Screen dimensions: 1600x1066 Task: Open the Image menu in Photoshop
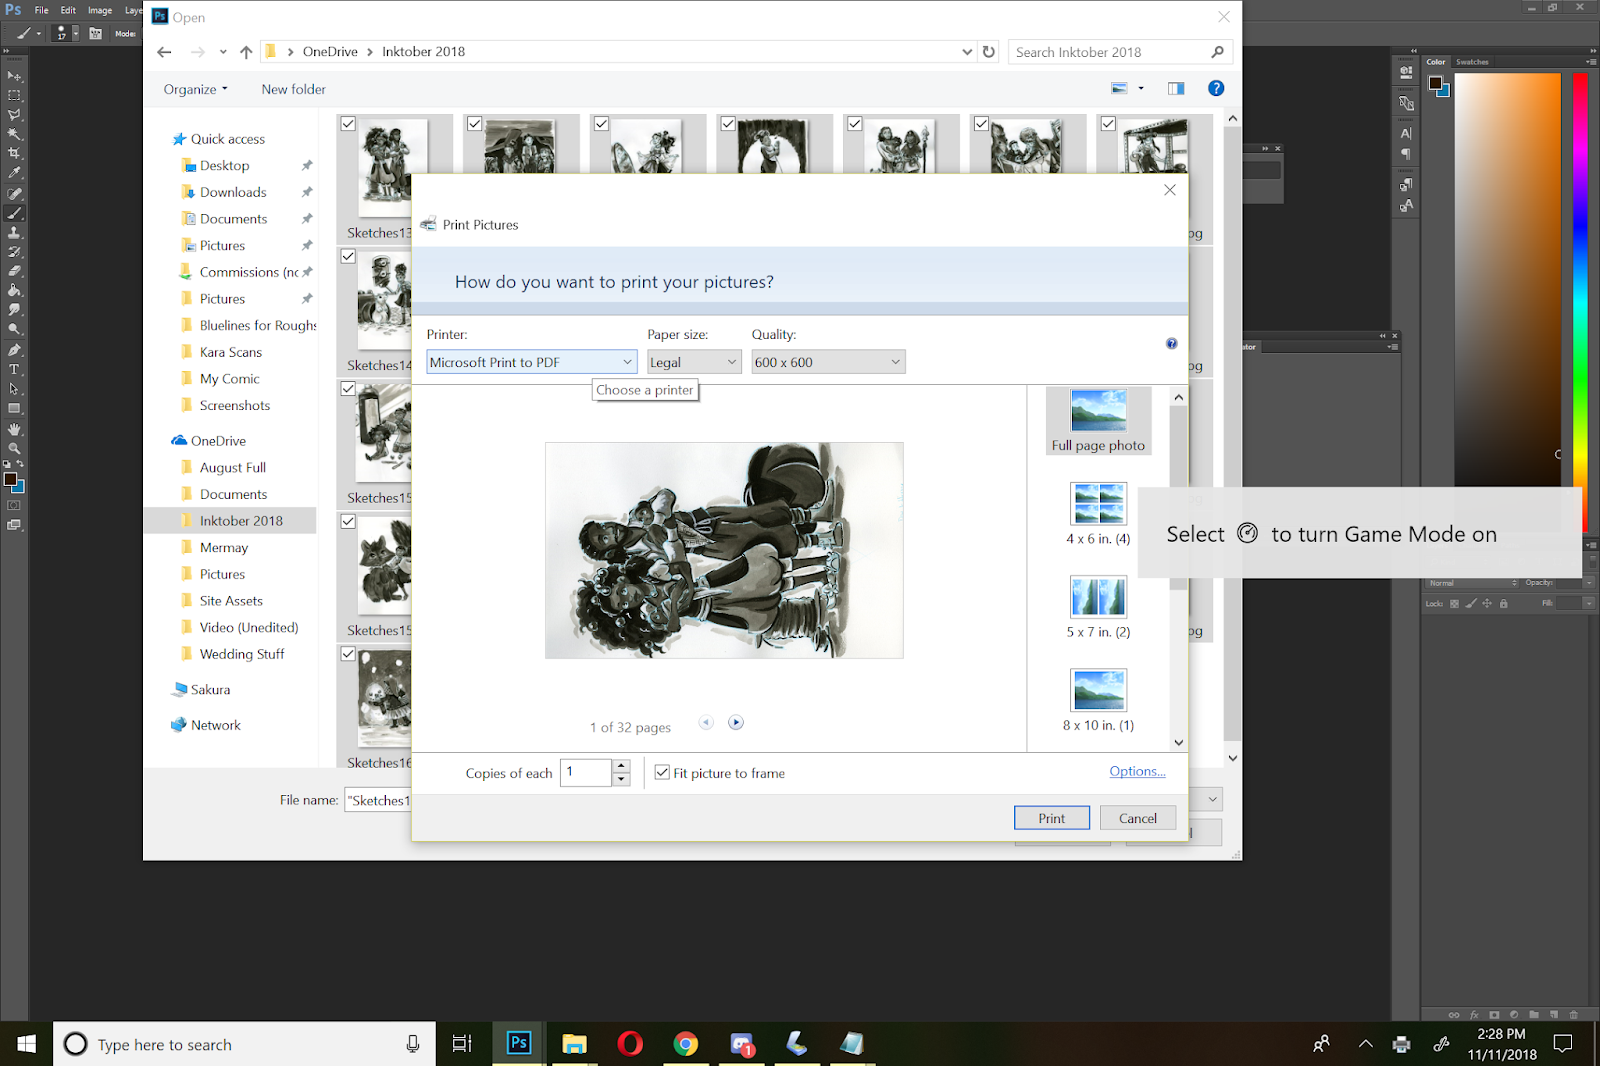[x=100, y=10]
